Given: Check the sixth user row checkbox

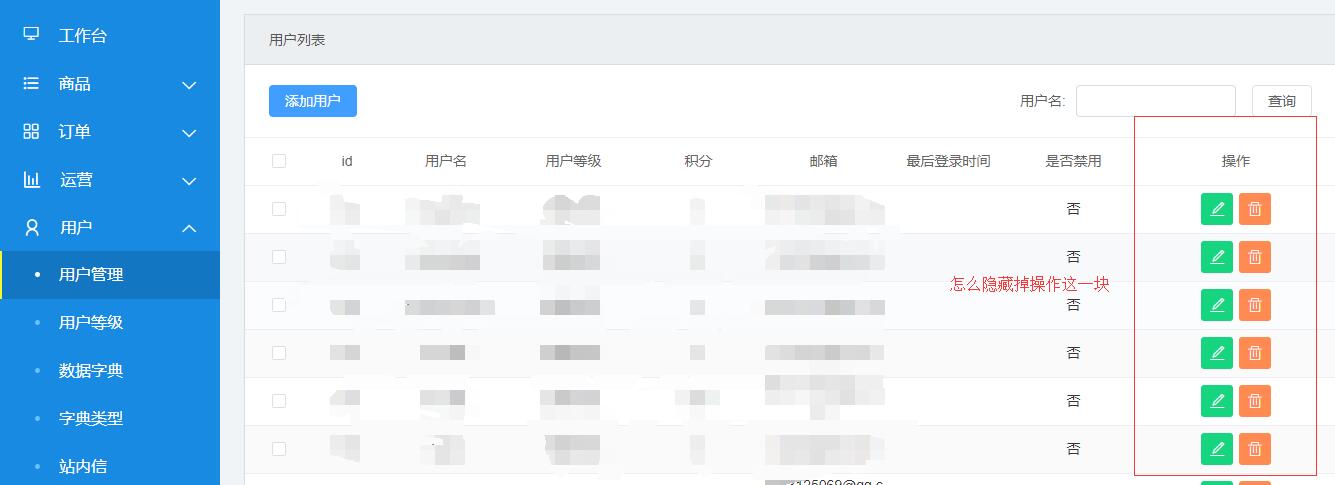Looking at the screenshot, I should [279, 449].
